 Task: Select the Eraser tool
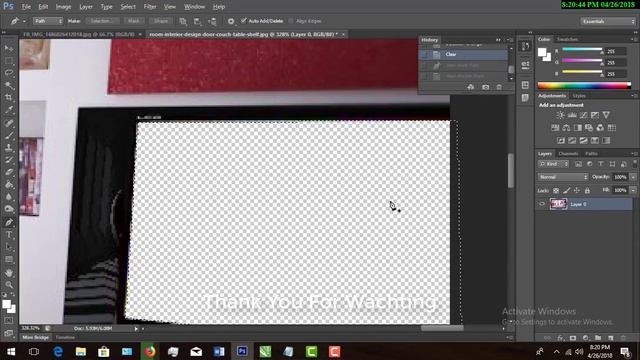(x=9, y=172)
